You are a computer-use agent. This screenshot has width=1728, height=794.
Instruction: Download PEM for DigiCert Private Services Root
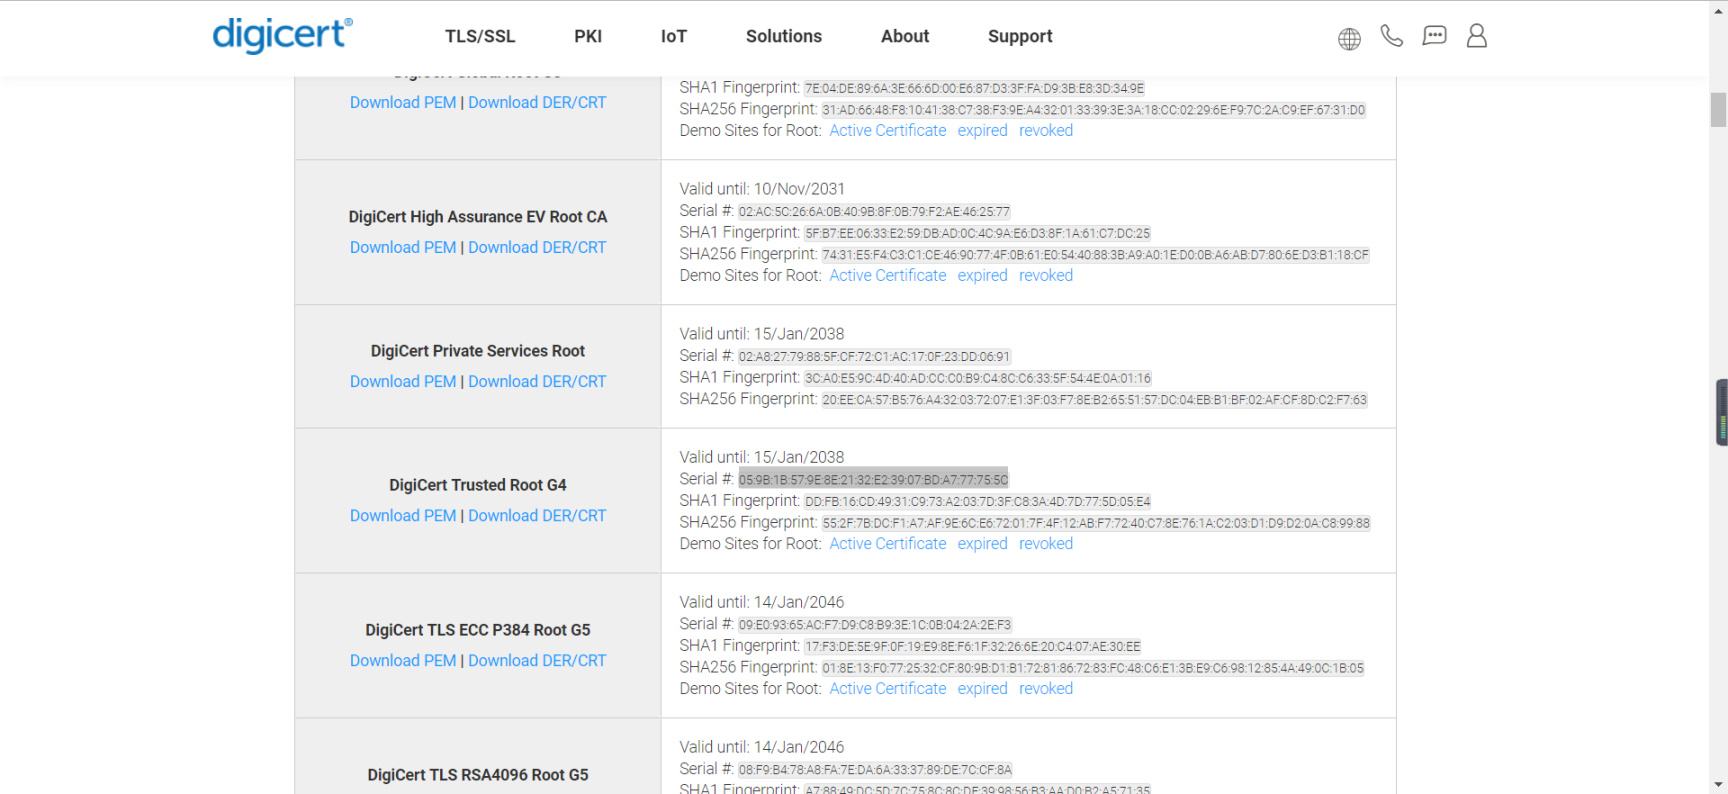pos(403,381)
